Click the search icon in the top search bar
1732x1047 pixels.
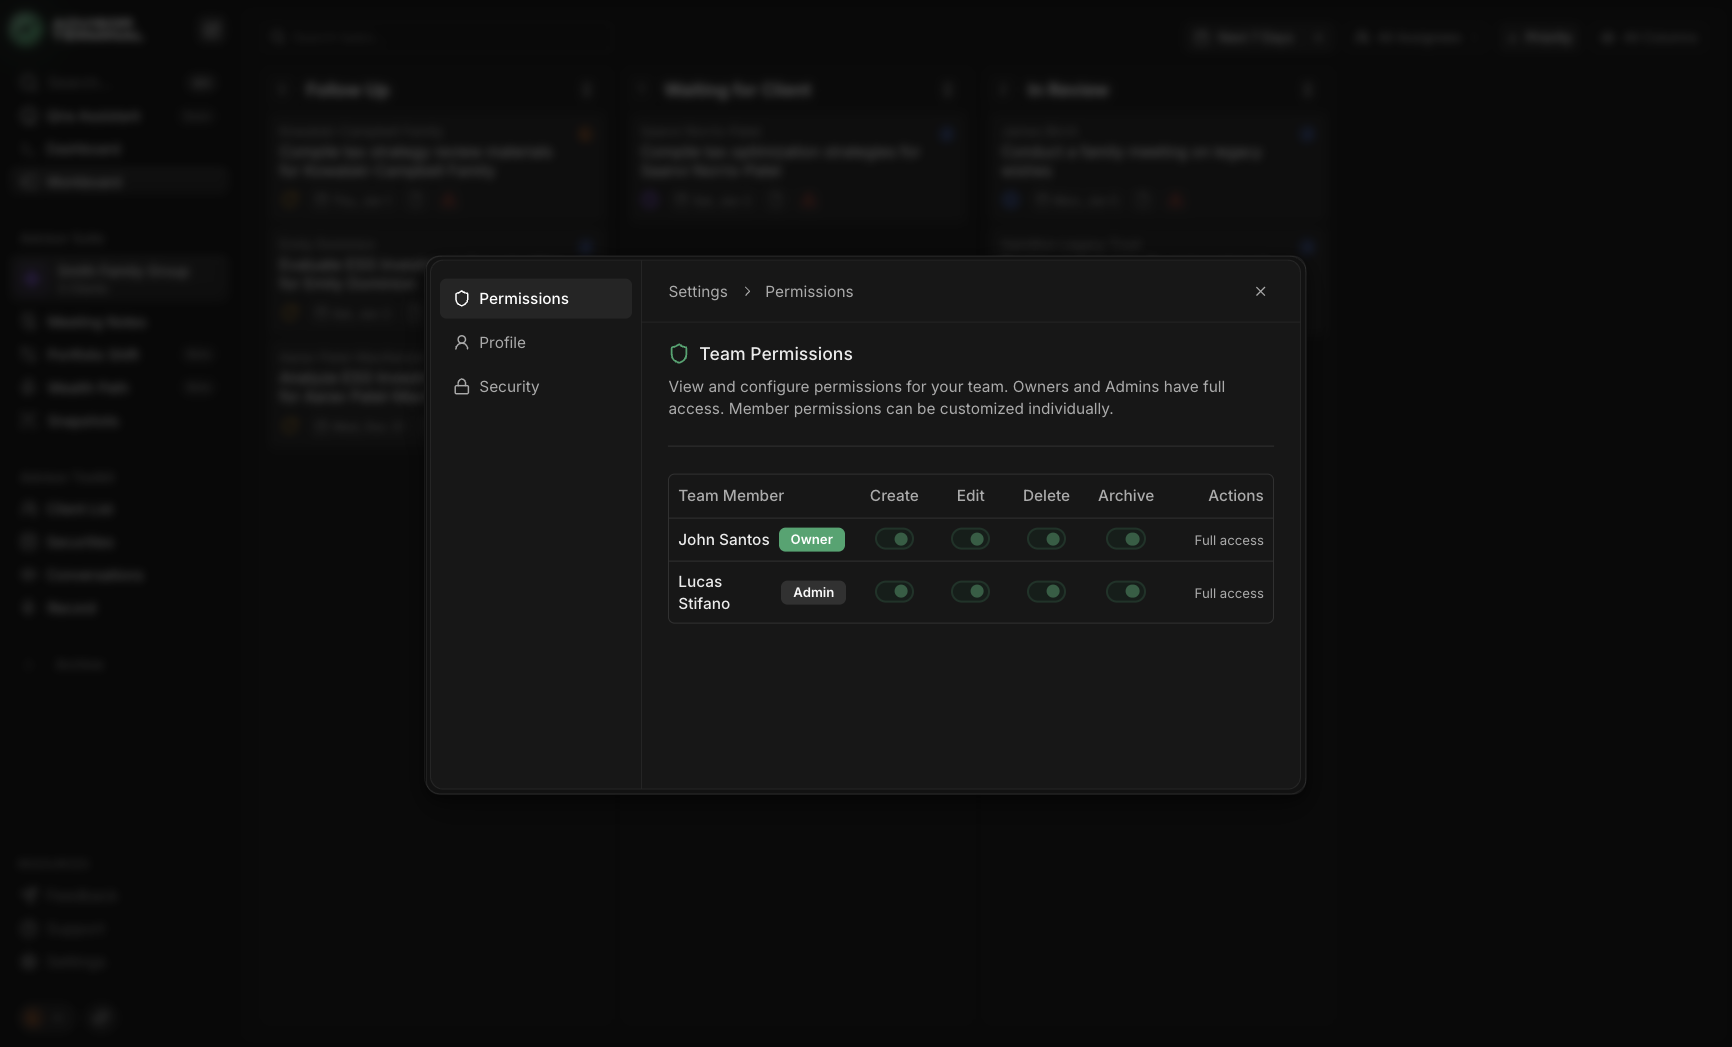click(278, 37)
